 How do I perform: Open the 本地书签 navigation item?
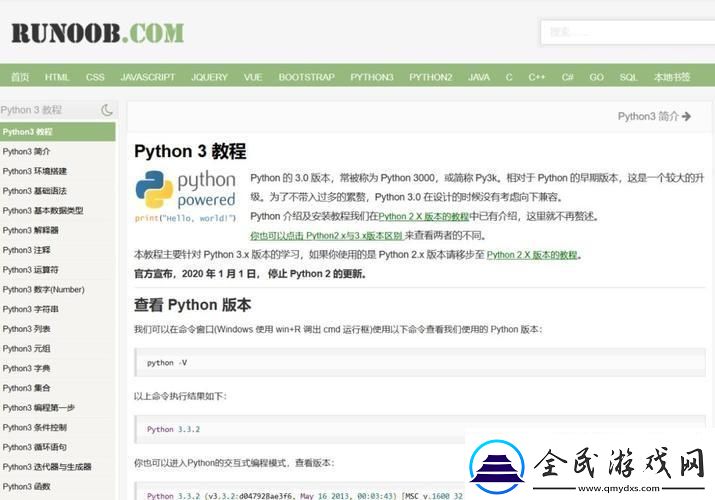click(x=672, y=77)
